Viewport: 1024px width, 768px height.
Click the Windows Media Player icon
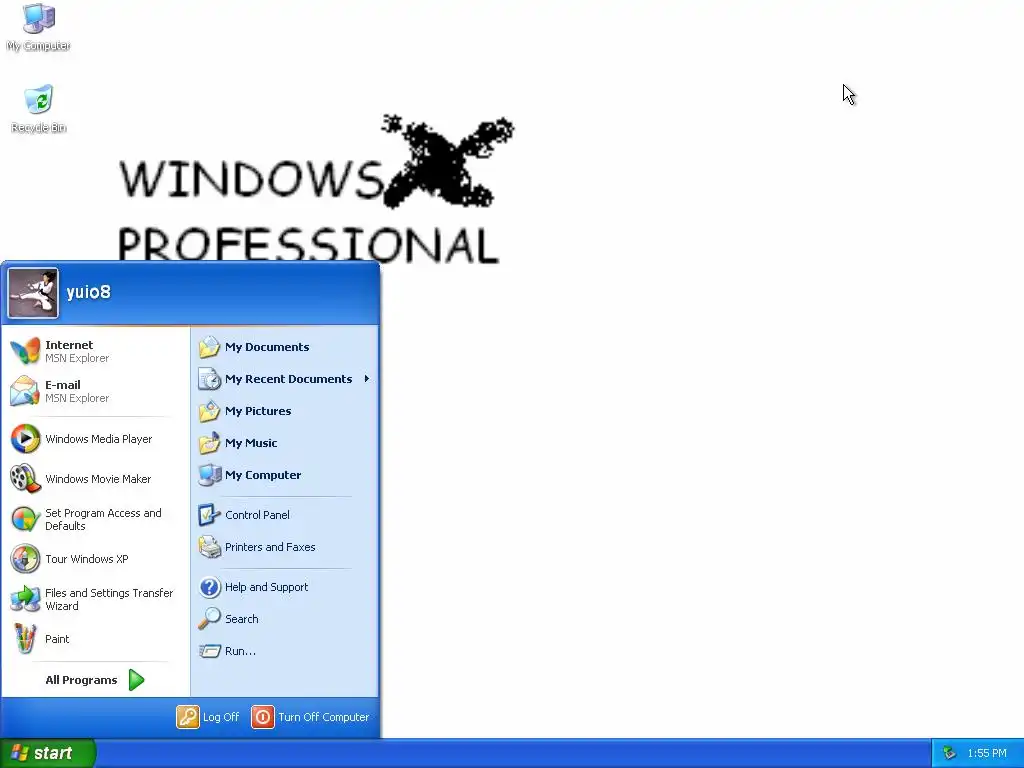[25, 439]
